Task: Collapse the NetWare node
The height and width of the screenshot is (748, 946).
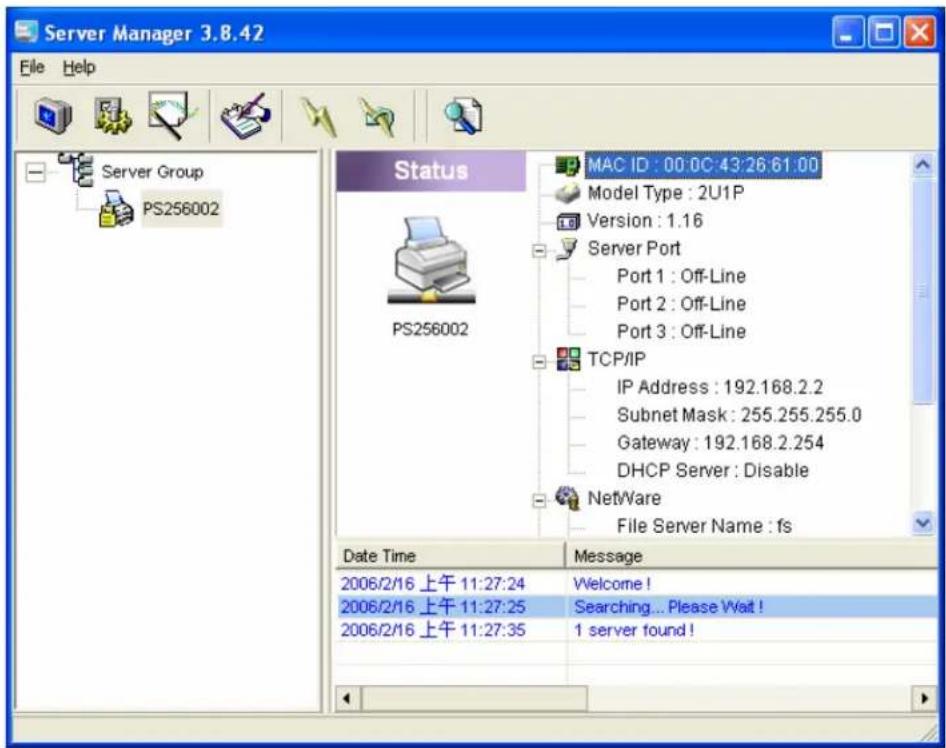Action: (539, 499)
